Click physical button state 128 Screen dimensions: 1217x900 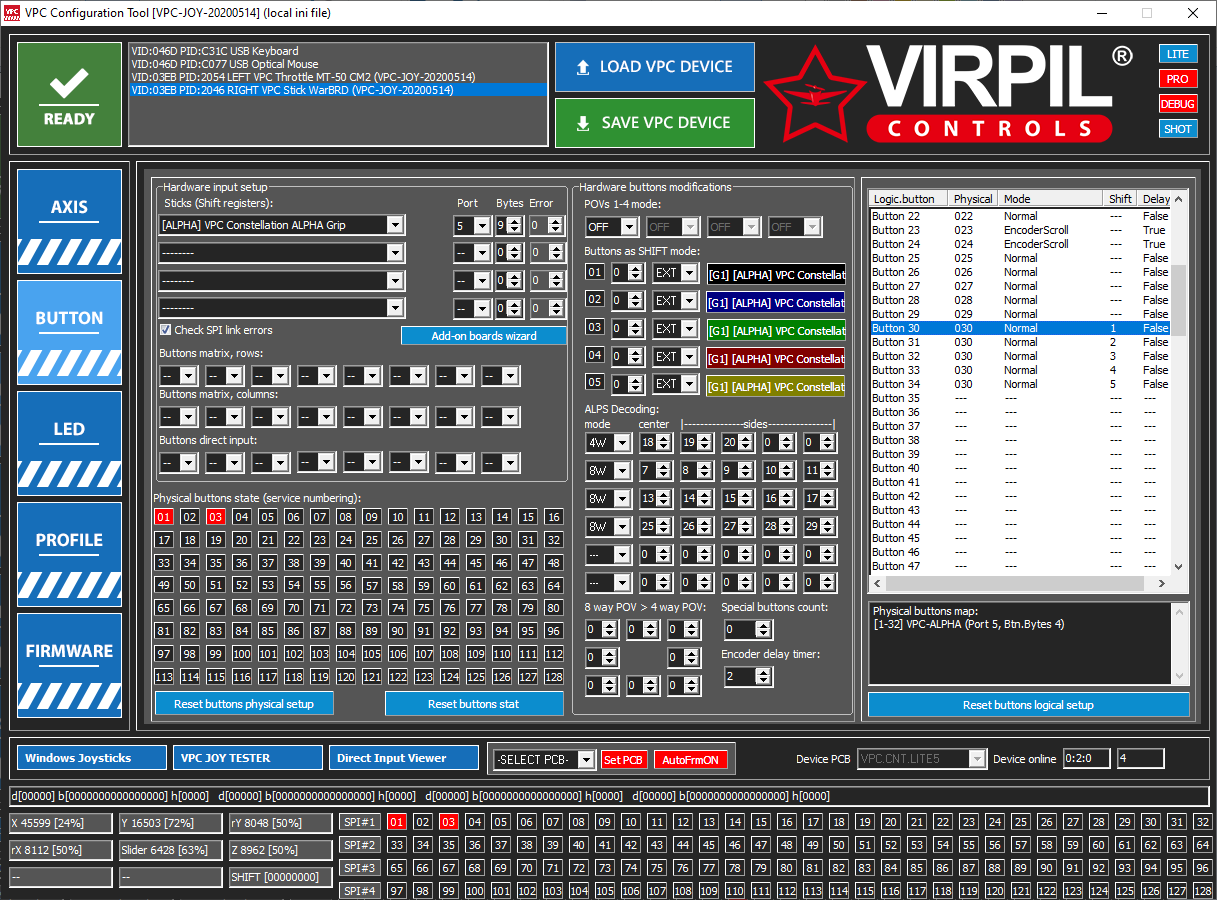tap(554, 677)
